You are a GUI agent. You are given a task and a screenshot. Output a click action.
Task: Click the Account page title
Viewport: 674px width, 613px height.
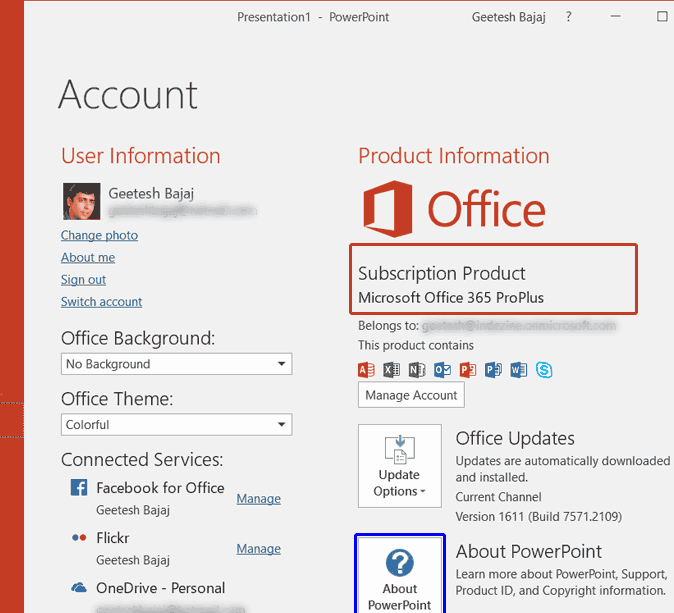[x=128, y=95]
